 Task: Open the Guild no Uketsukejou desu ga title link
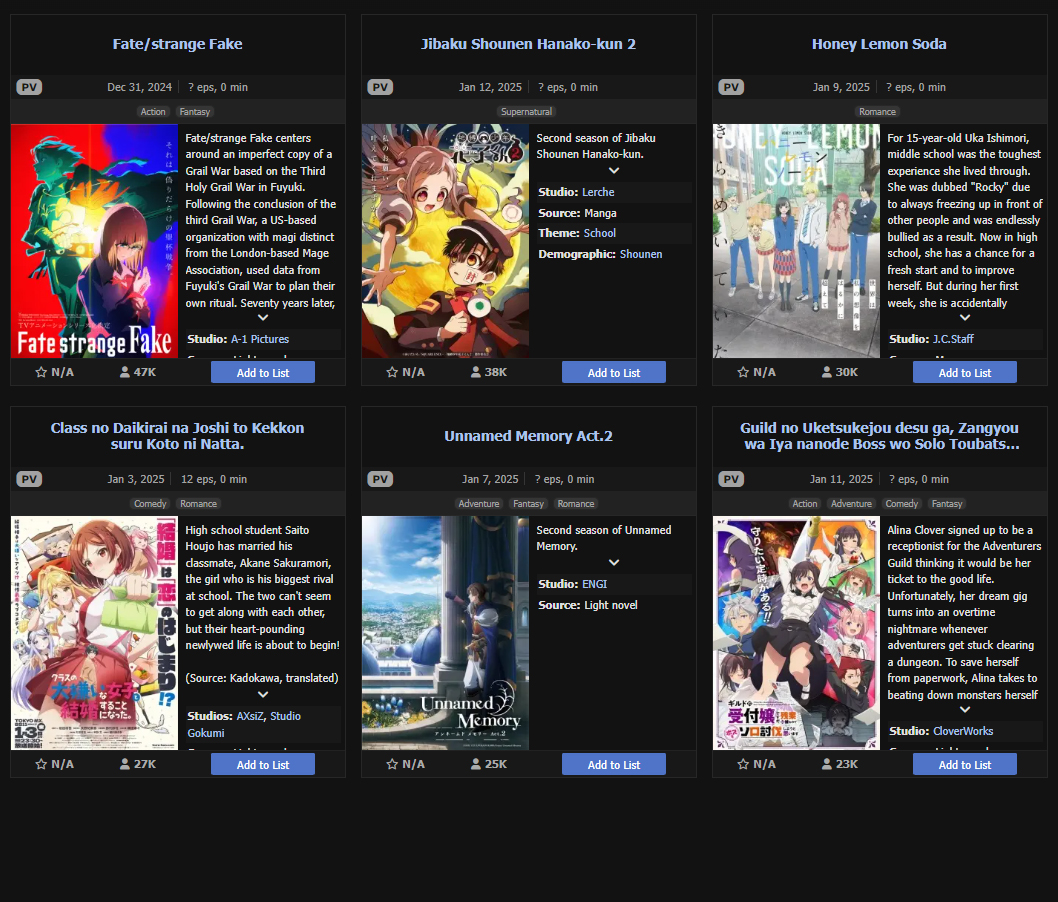point(879,436)
